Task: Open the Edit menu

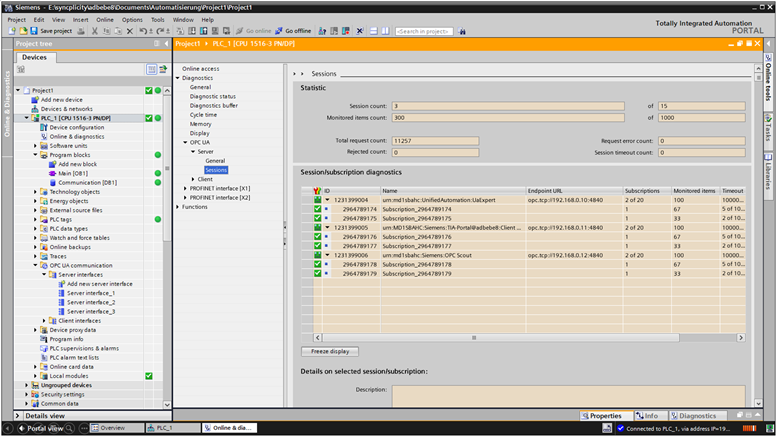Action: [39, 20]
